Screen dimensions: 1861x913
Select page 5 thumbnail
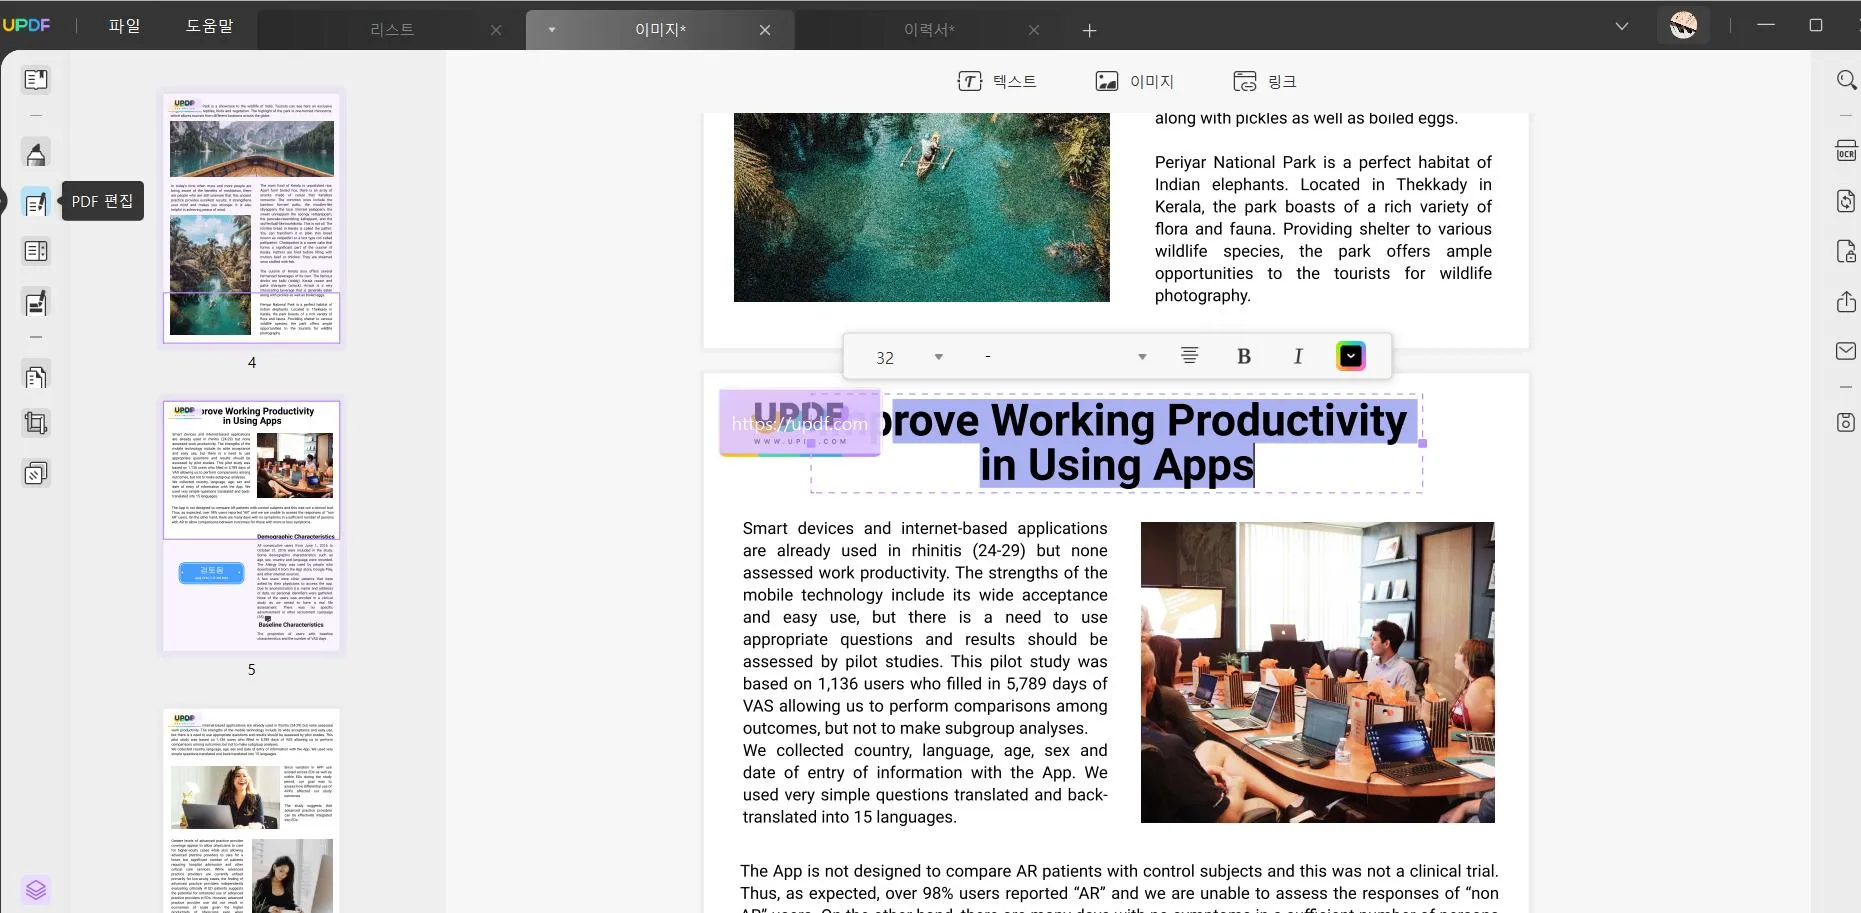tap(252, 525)
